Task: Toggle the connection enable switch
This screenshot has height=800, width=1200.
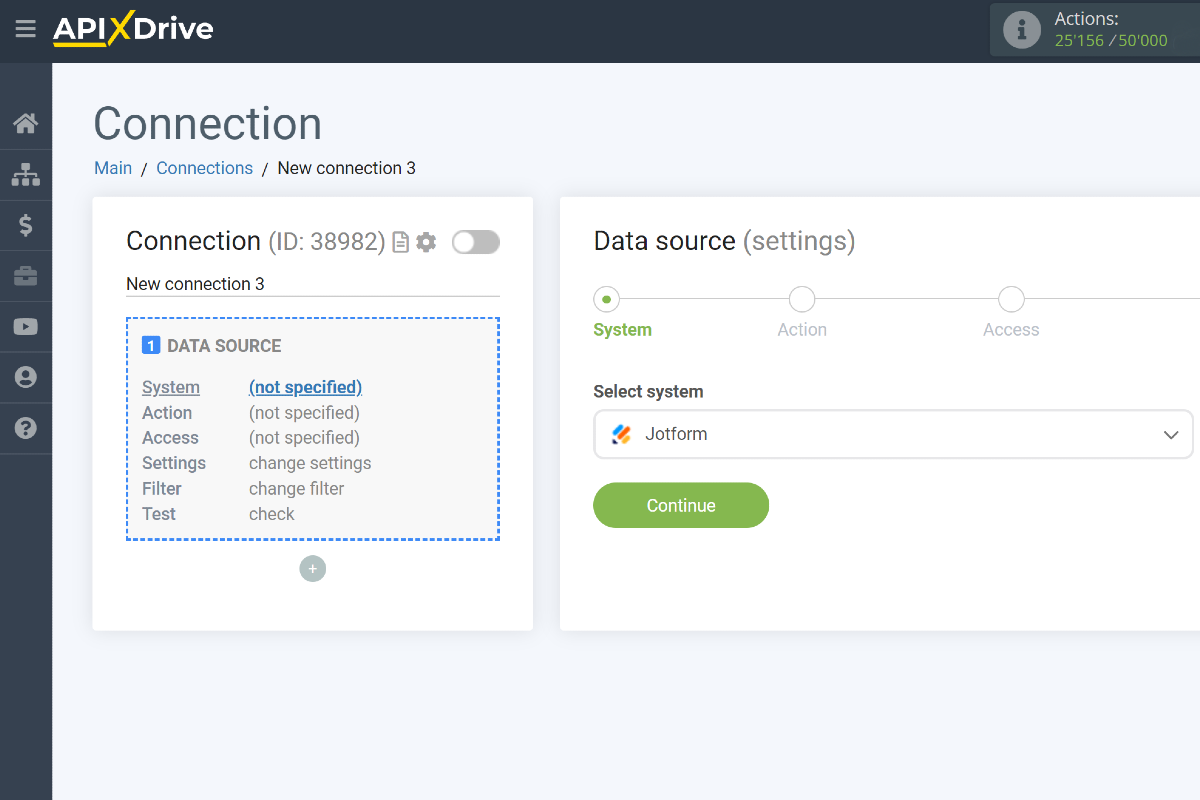Action: pos(475,242)
